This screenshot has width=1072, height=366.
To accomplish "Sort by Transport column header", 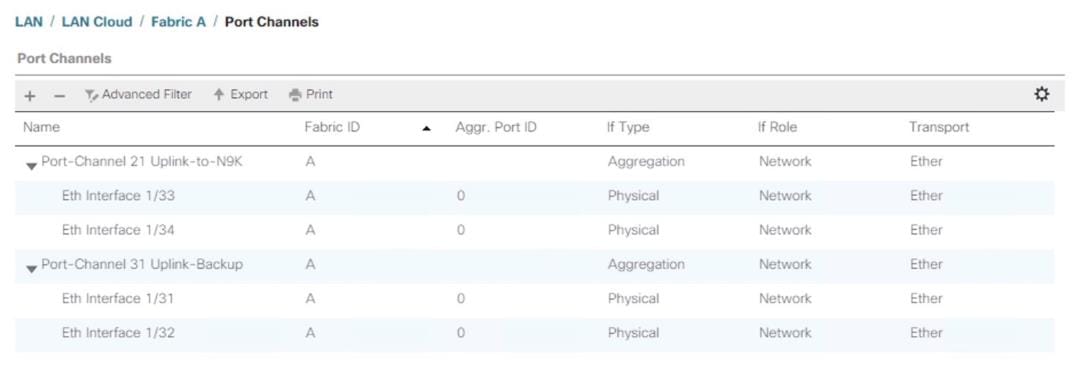I will coord(939,127).
